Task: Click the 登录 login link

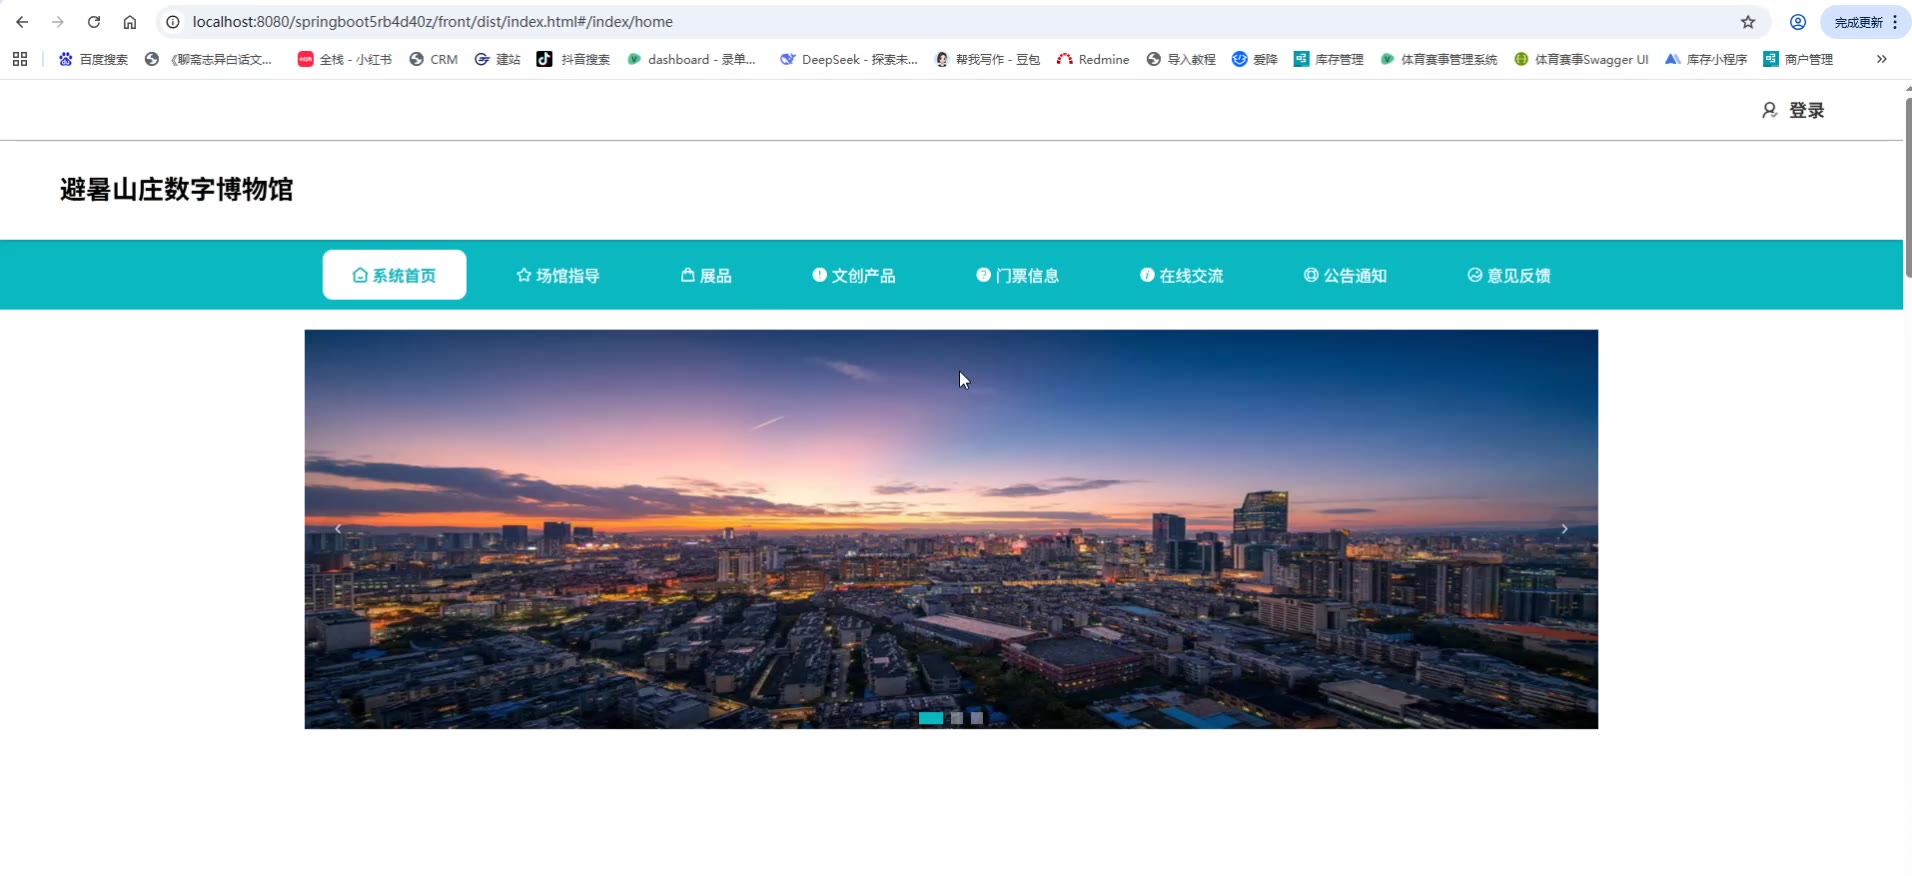Action: click(1793, 110)
